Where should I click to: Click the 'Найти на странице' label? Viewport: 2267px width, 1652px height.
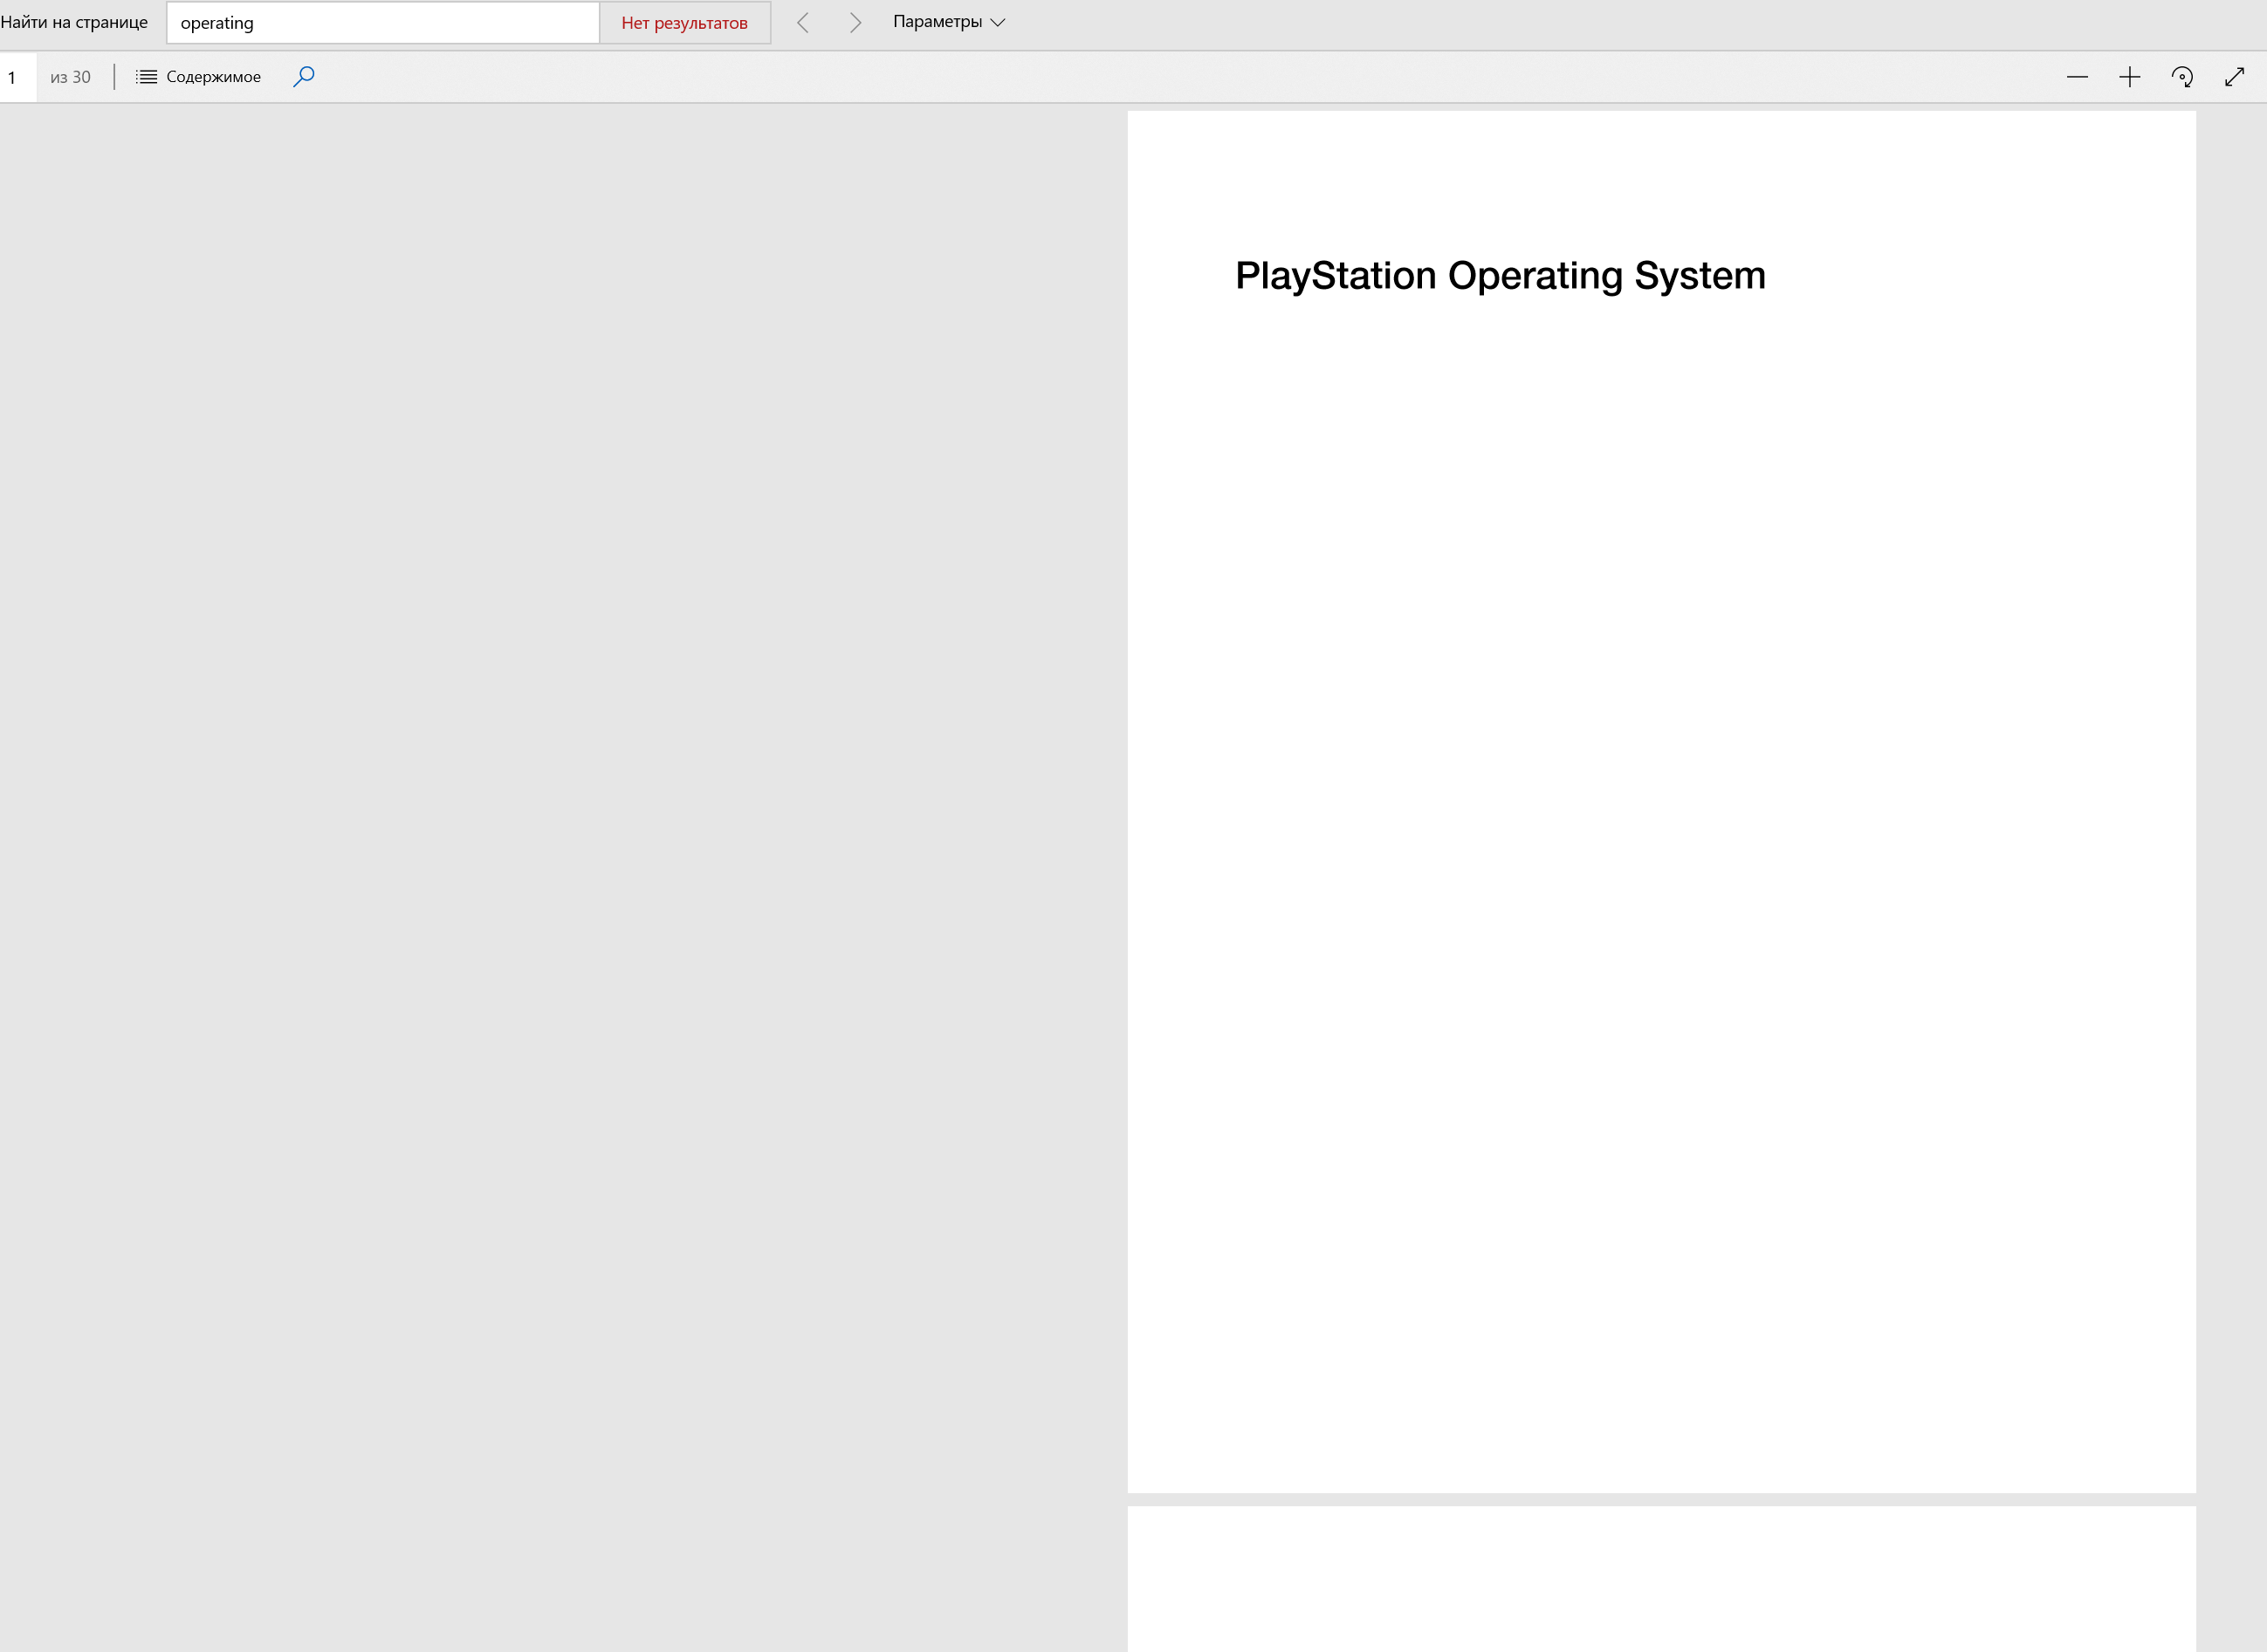74,22
